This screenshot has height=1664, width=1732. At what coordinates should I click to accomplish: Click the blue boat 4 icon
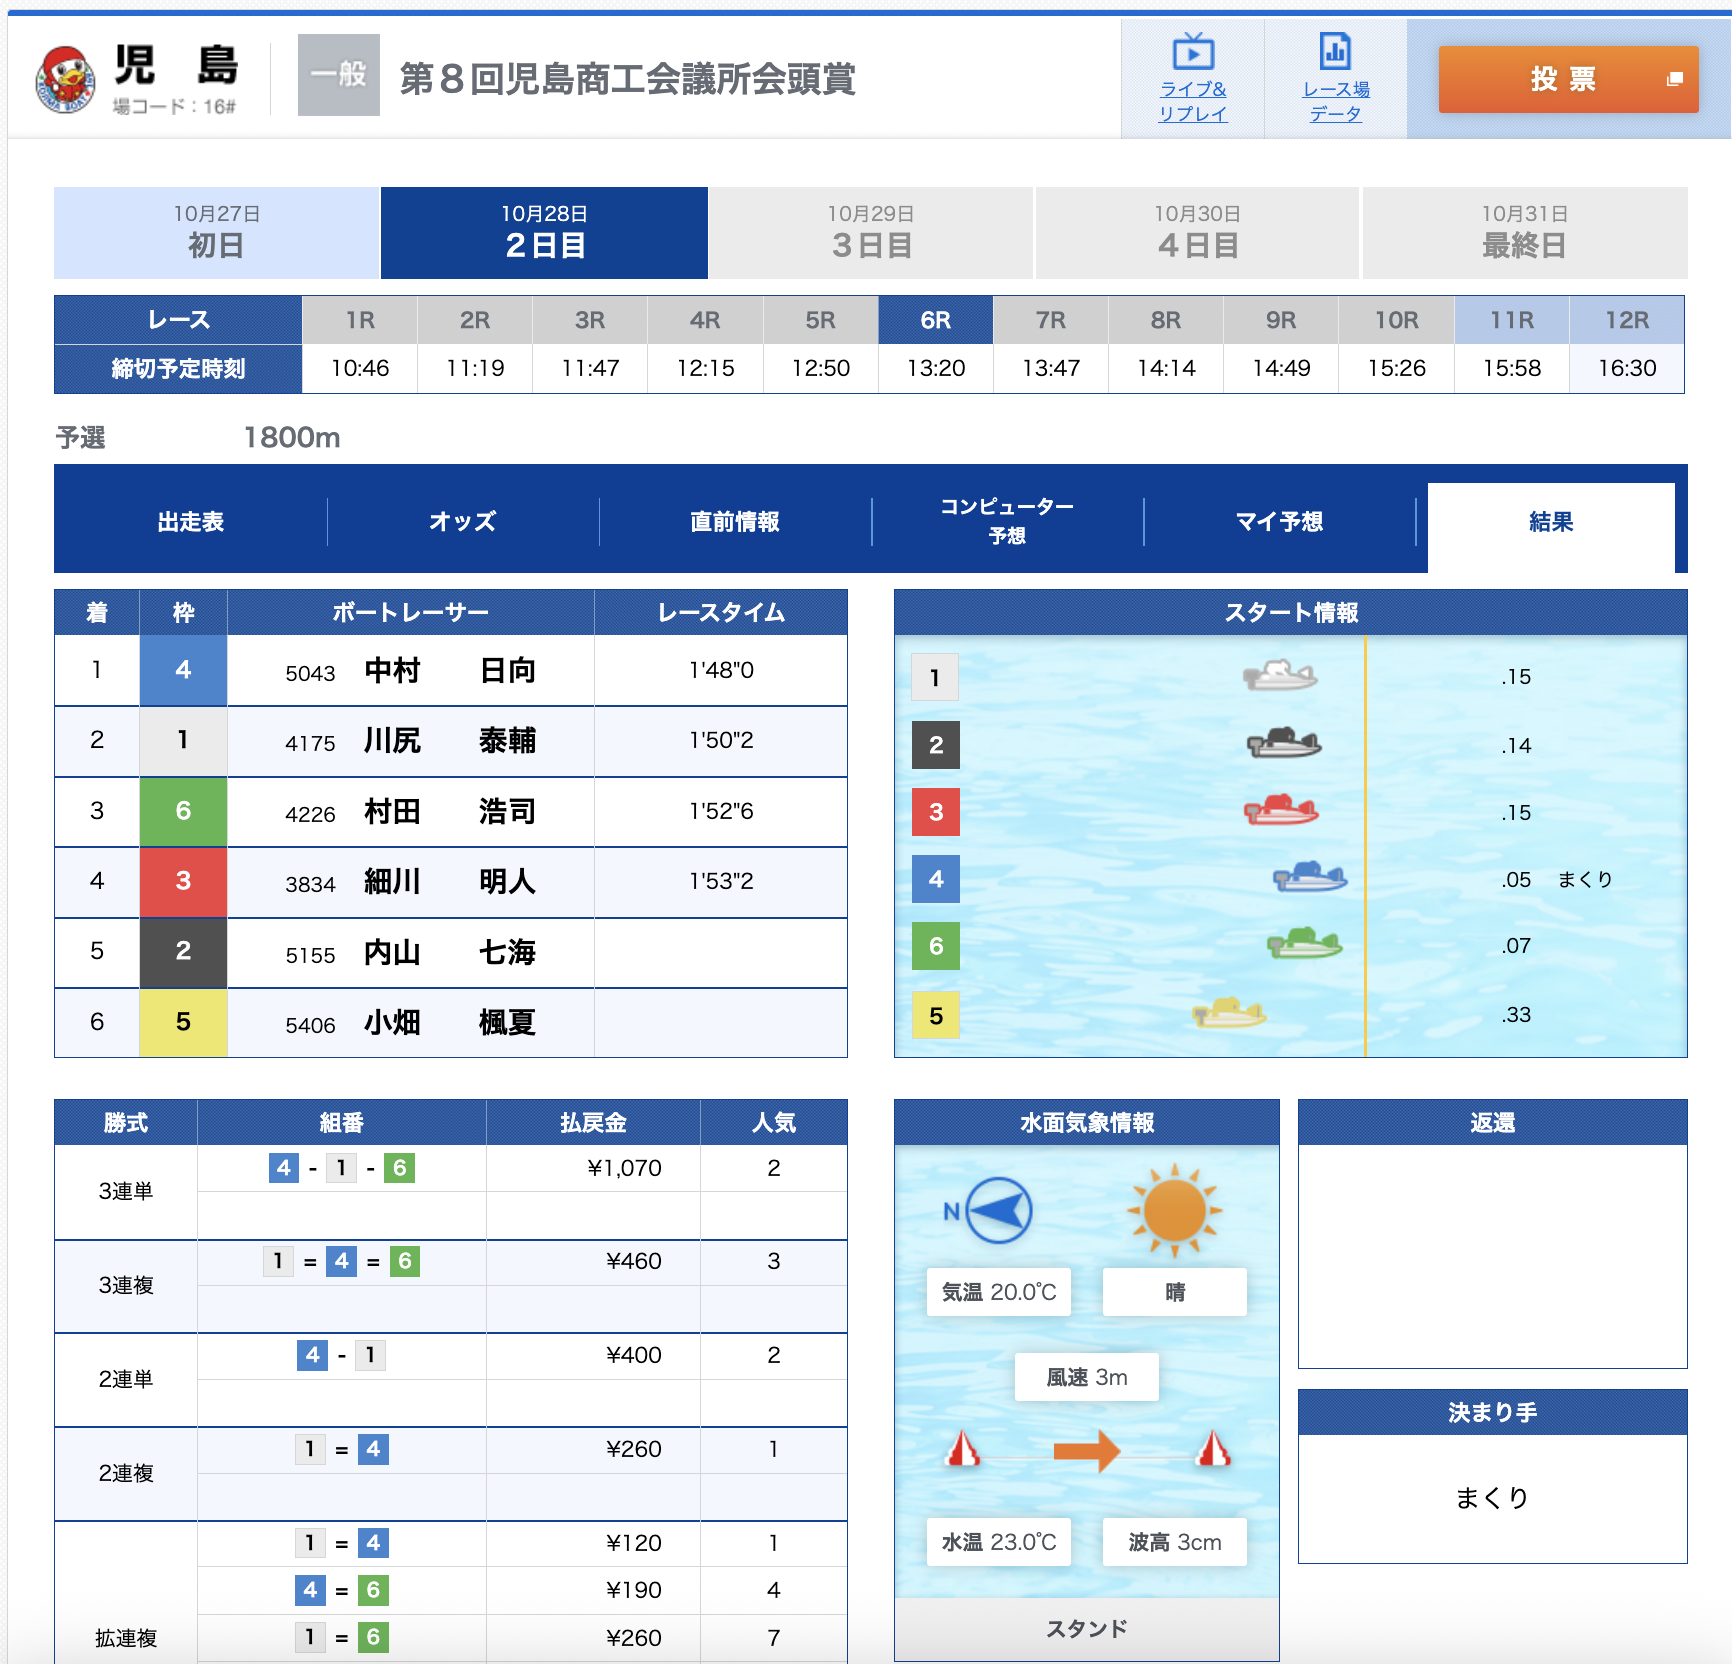click(1310, 878)
